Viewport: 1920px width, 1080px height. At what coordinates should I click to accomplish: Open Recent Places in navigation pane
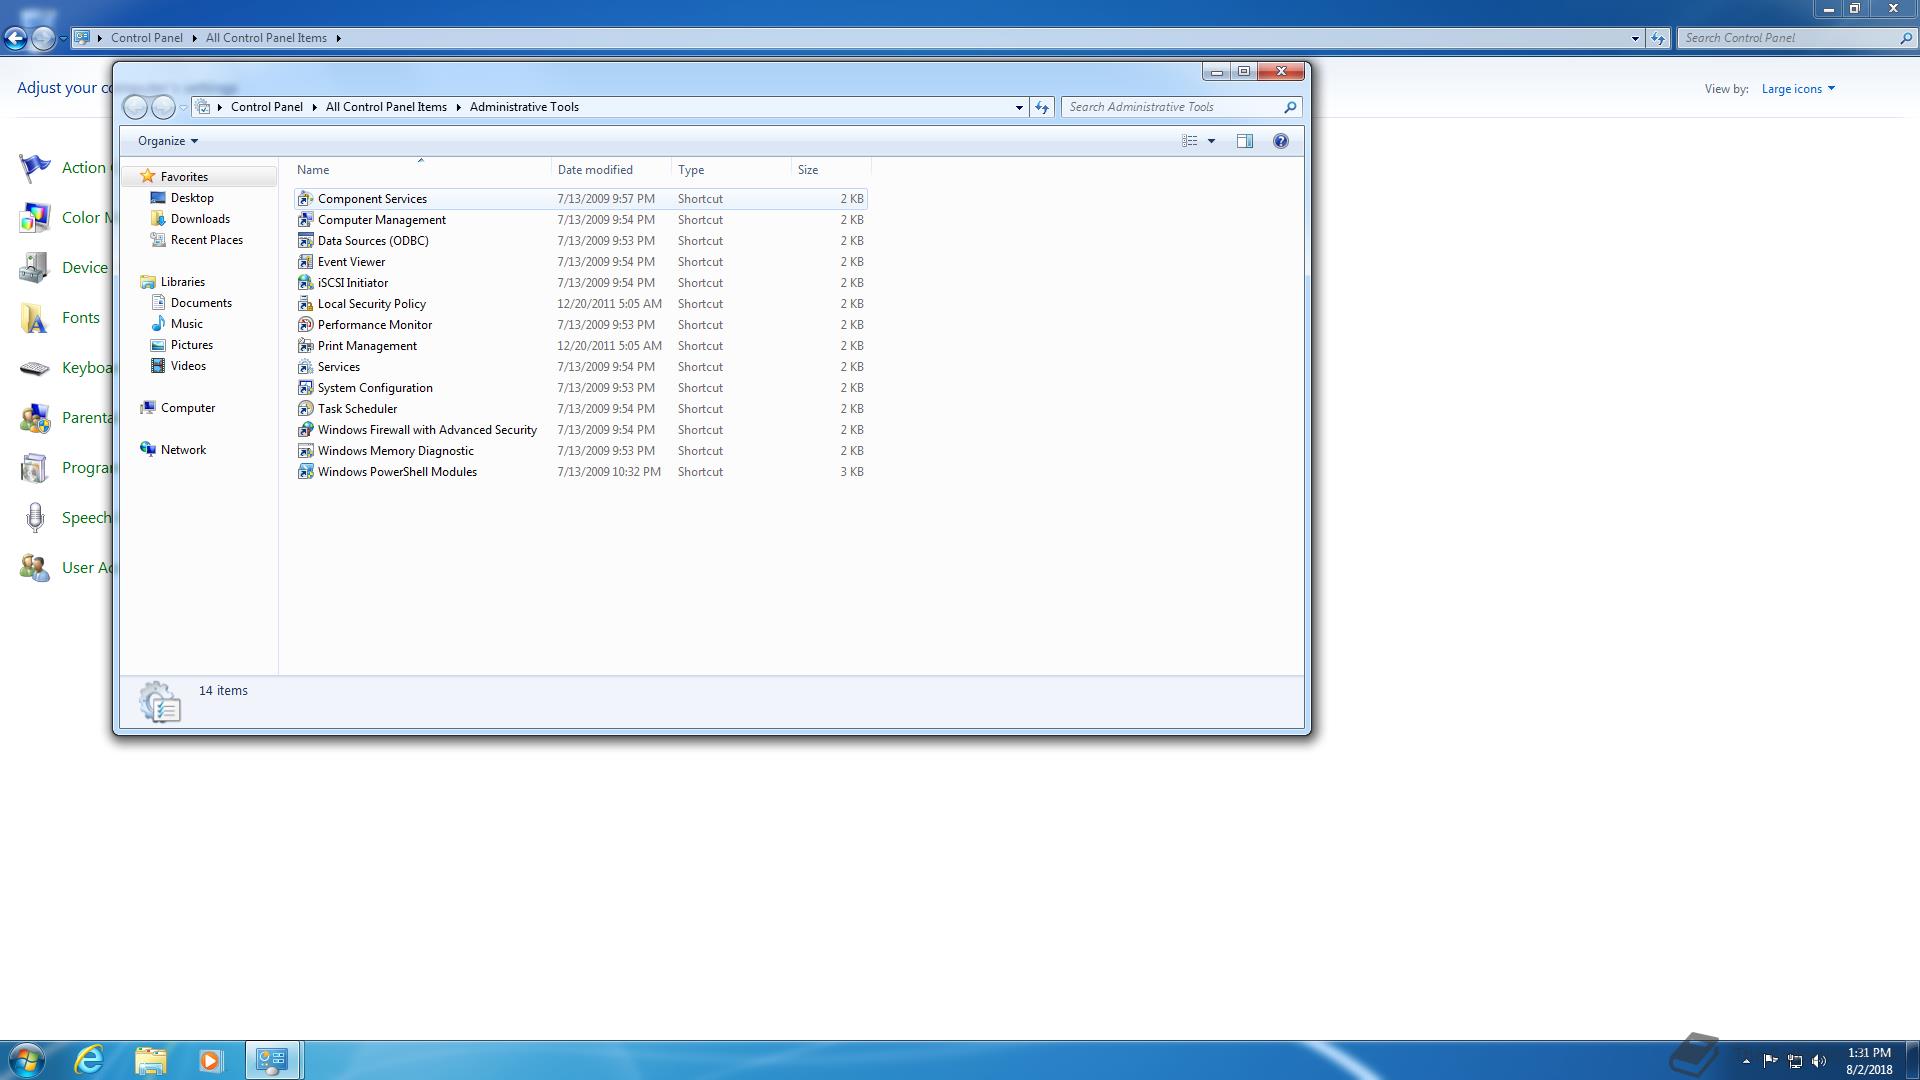206,240
